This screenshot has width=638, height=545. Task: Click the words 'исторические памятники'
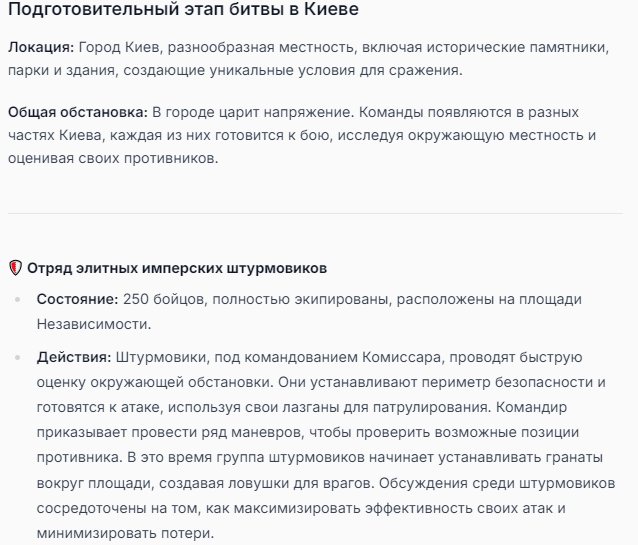(x=518, y=47)
